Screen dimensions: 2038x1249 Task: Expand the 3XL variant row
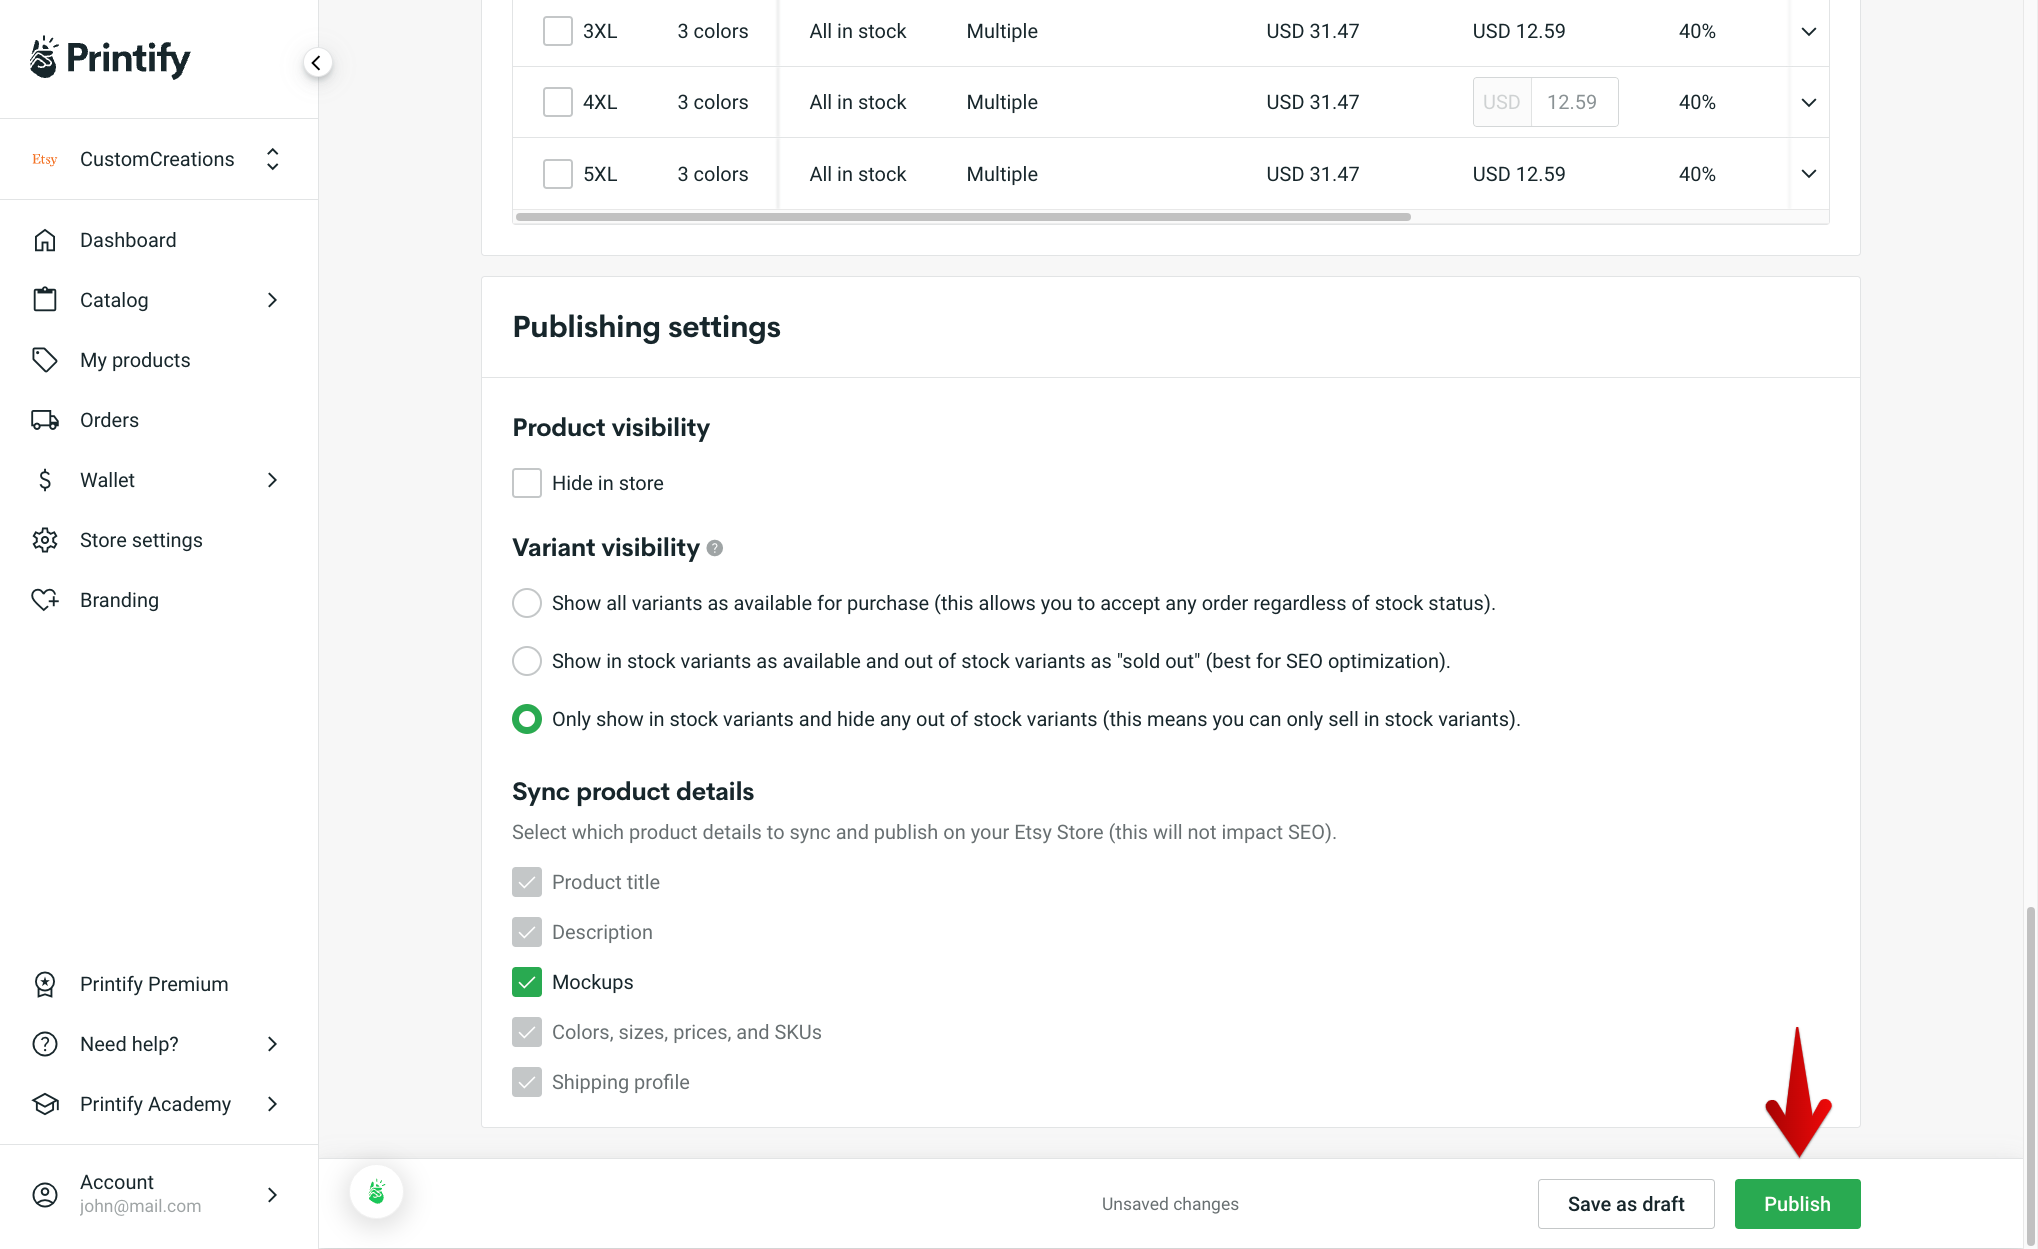tap(1808, 31)
